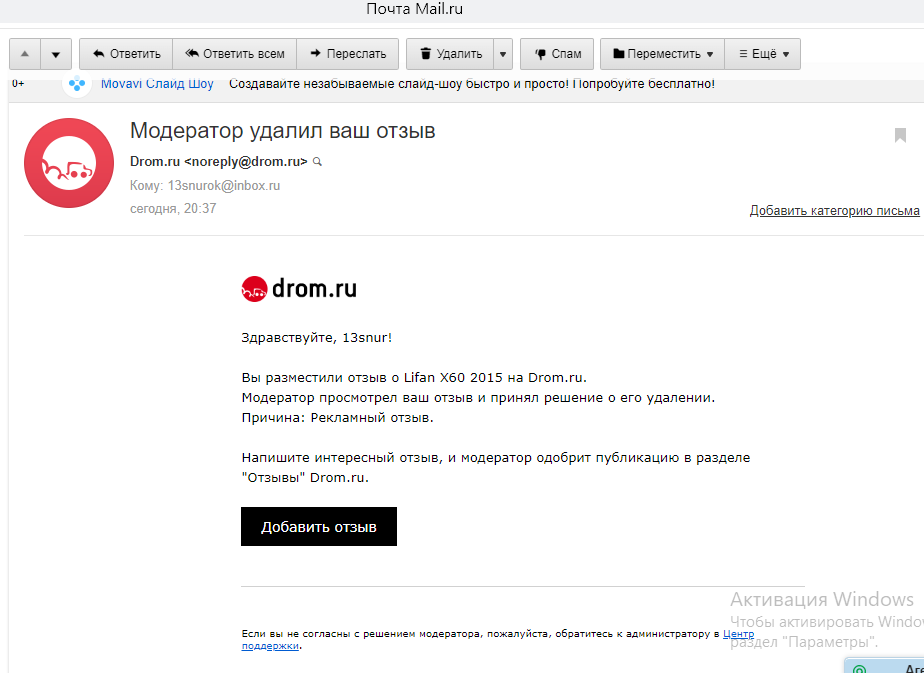Click sender name Drom.ru <noreply@drom.ru>
This screenshot has width=924, height=673.
[x=219, y=161]
